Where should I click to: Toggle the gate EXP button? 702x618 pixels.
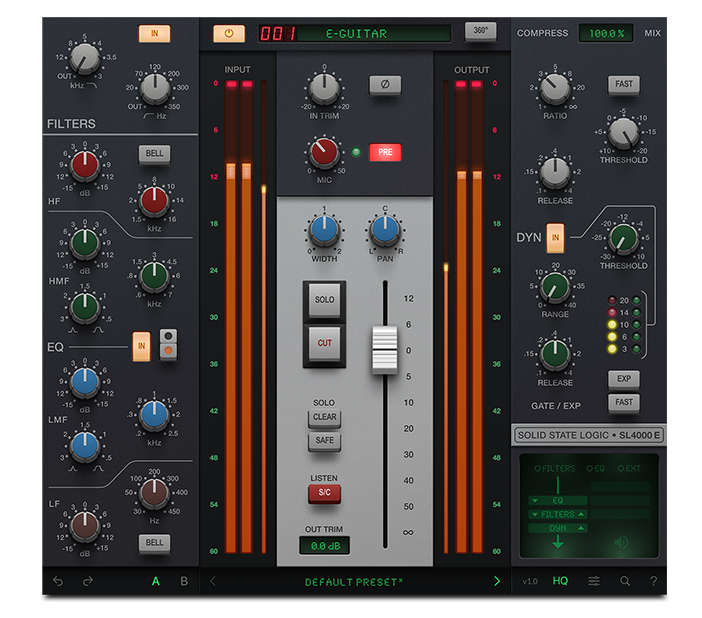click(624, 379)
